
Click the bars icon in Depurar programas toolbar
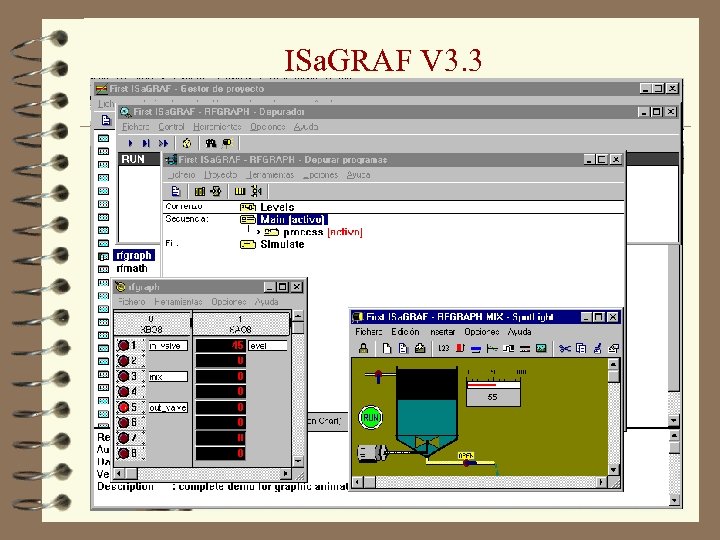pyautogui.click(x=240, y=191)
